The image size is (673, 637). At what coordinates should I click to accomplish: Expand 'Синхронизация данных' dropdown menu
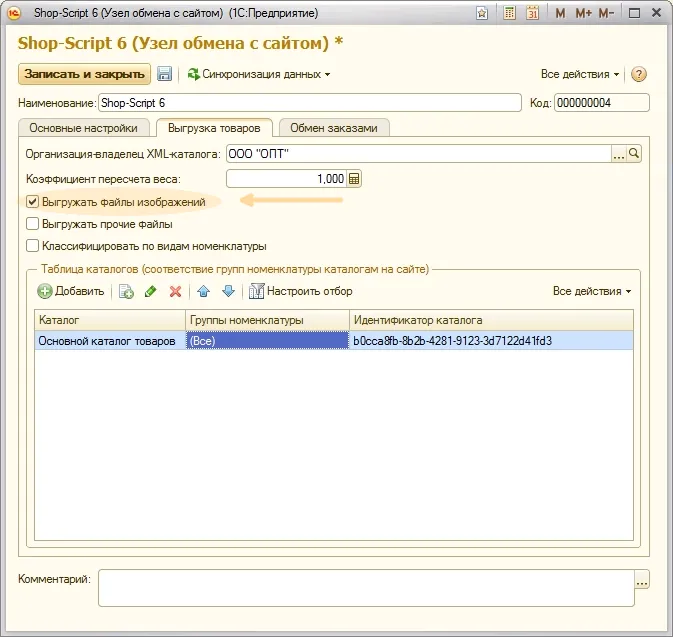pyautogui.click(x=259, y=74)
